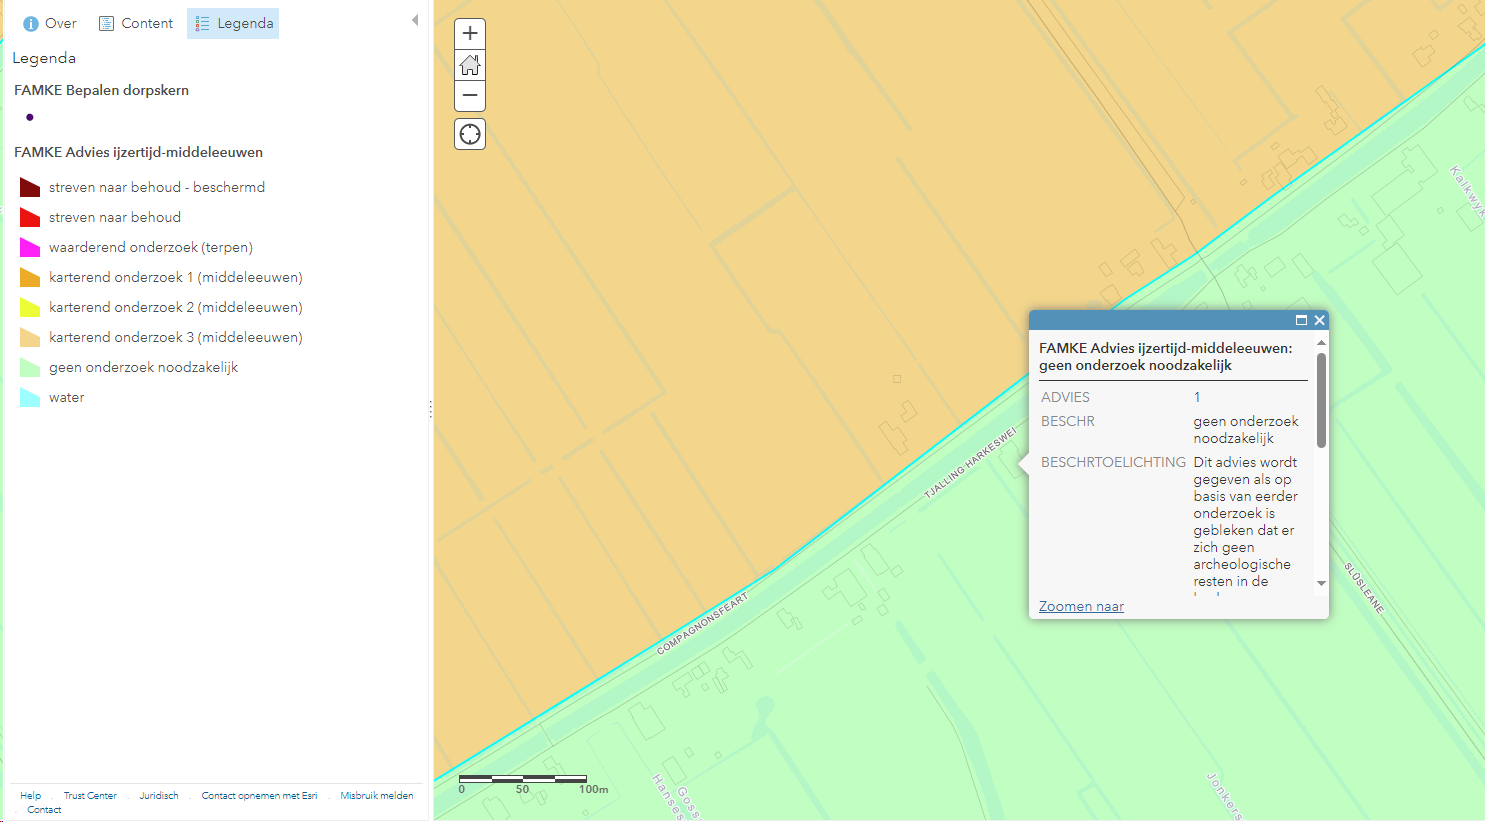Viewport: 1485px width, 822px height.
Task: Open the Trust Center link
Action: click(90, 796)
